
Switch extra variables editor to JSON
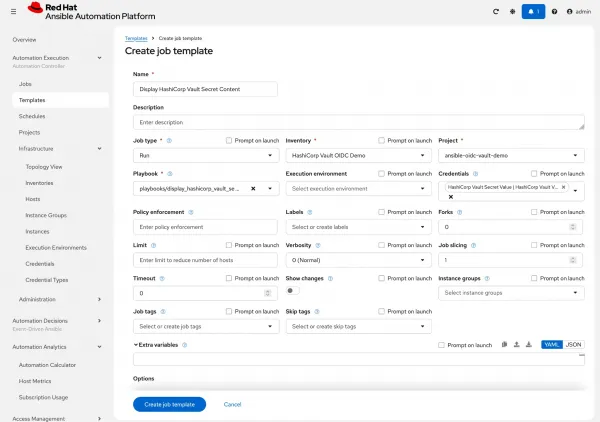coord(574,345)
